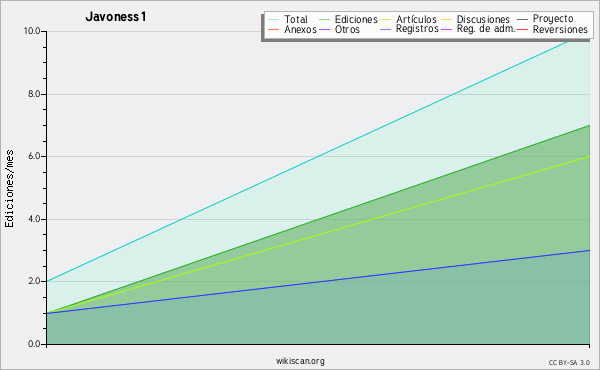Click the CC BY-SA 3.0 license text
The height and width of the screenshot is (370, 600).
coord(569,362)
